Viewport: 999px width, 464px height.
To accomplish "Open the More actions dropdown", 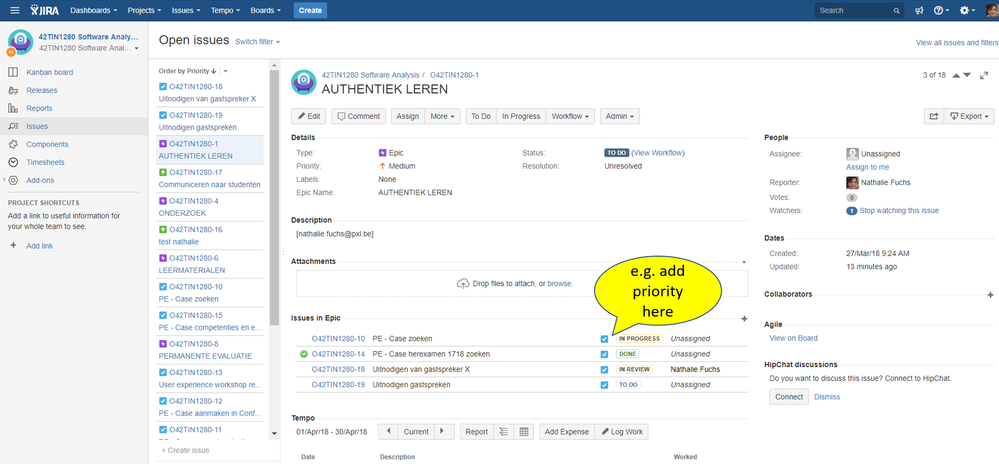I will point(442,117).
